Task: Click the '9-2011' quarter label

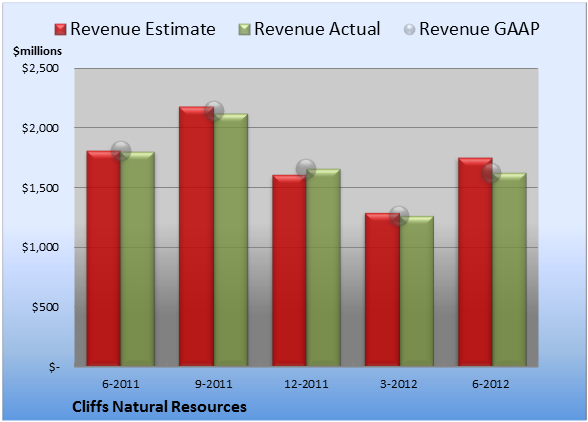Action: tap(214, 384)
